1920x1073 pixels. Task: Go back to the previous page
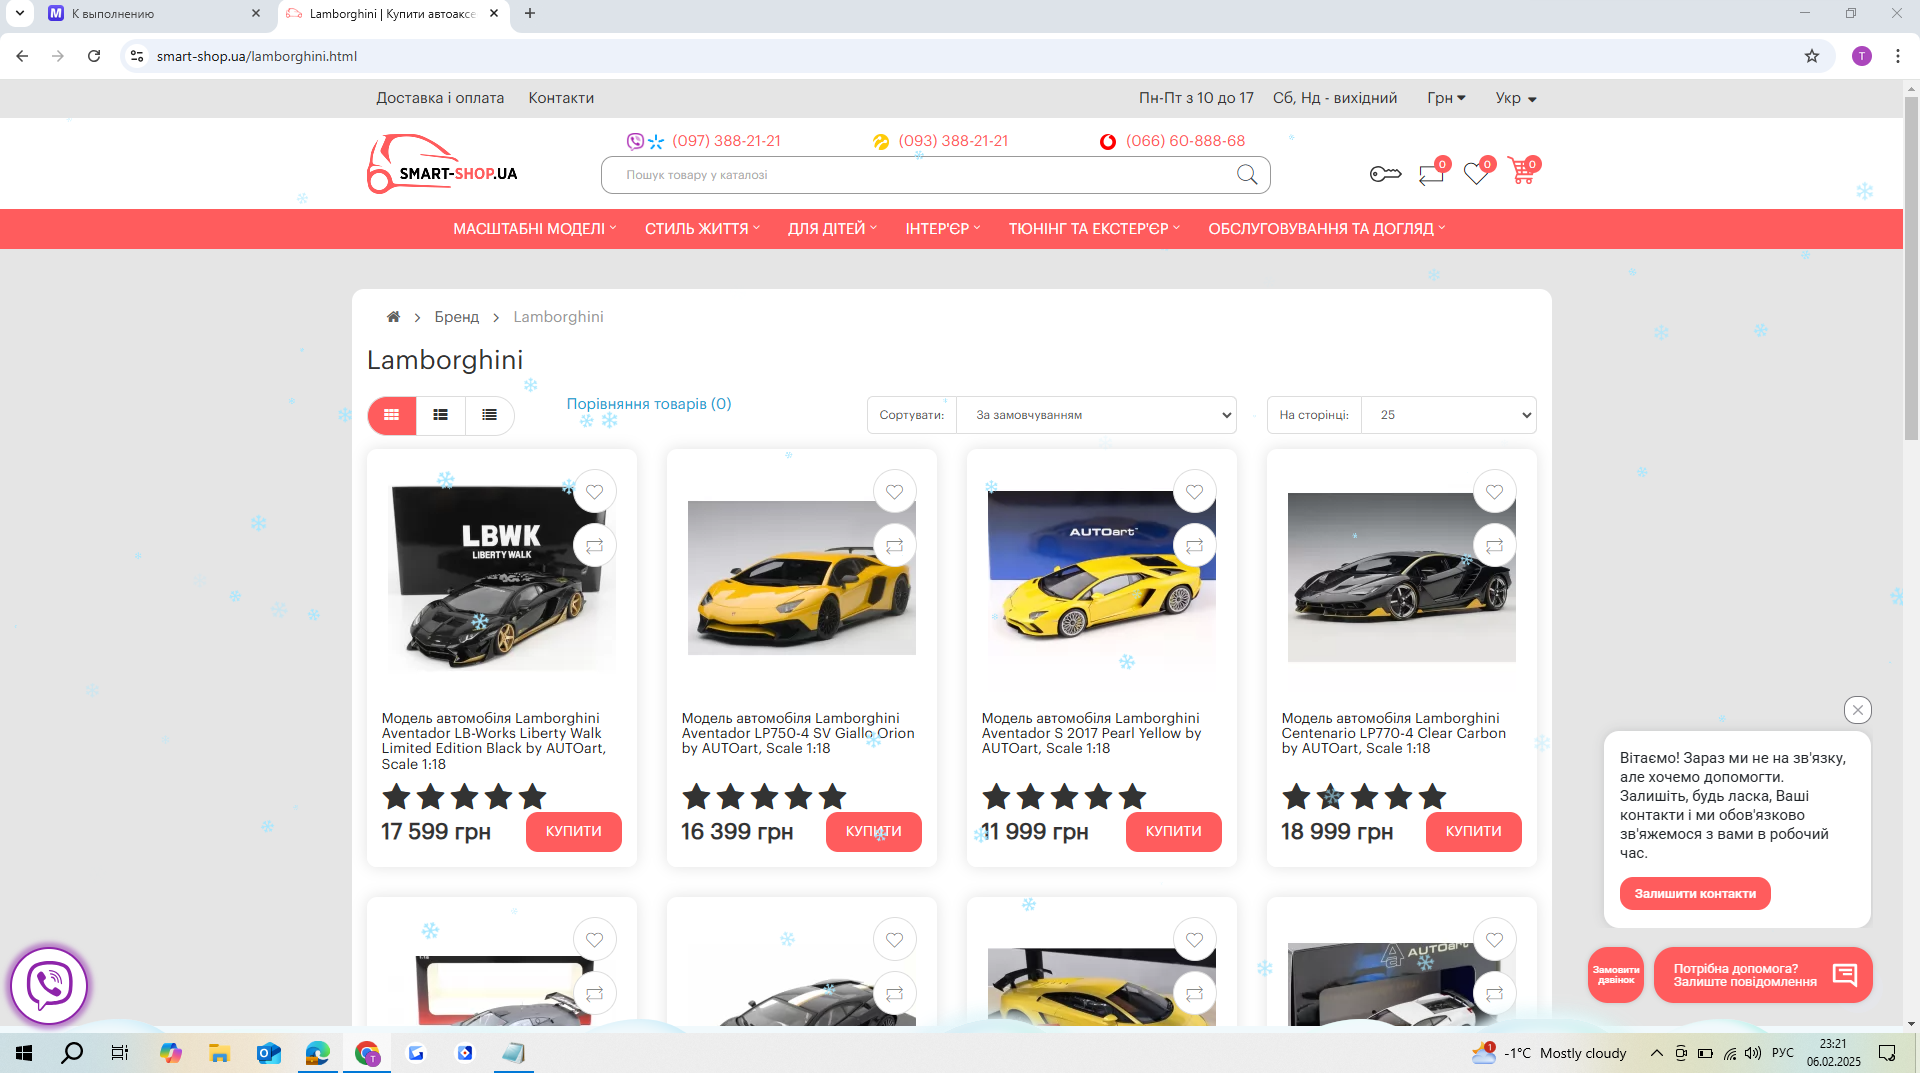pos(22,56)
